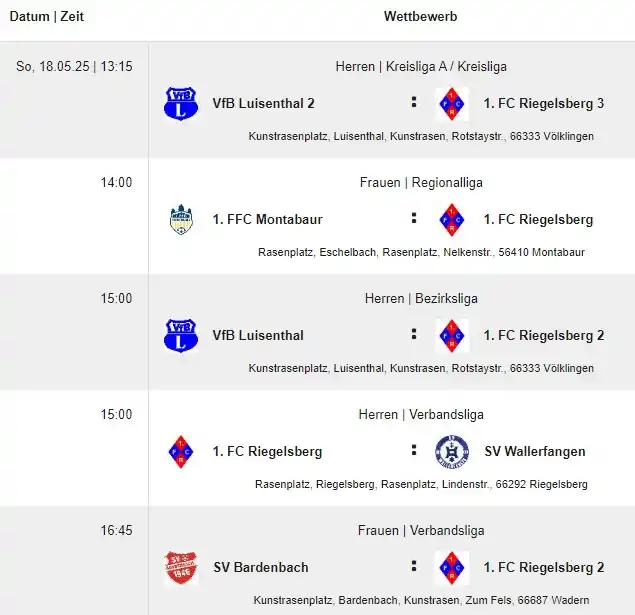Open the SV Wallerfangen team link
The width and height of the screenshot is (635, 615).
[535, 451]
